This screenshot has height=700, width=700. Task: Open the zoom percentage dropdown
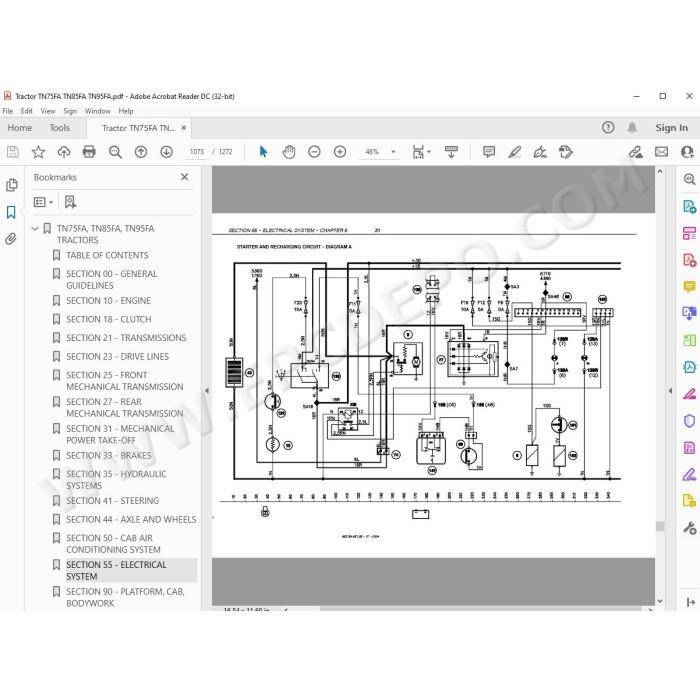tap(393, 152)
